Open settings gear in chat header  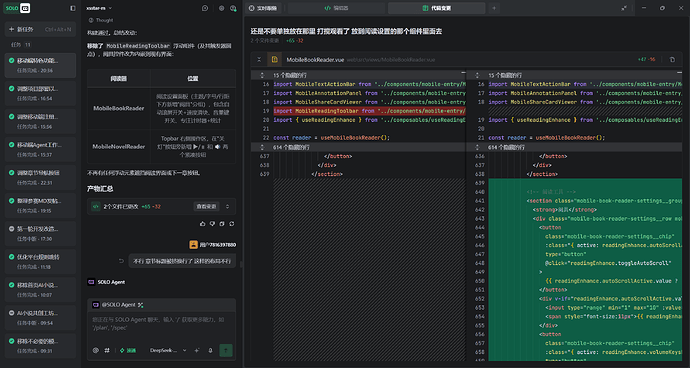pyautogui.click(x=221, y=8)
